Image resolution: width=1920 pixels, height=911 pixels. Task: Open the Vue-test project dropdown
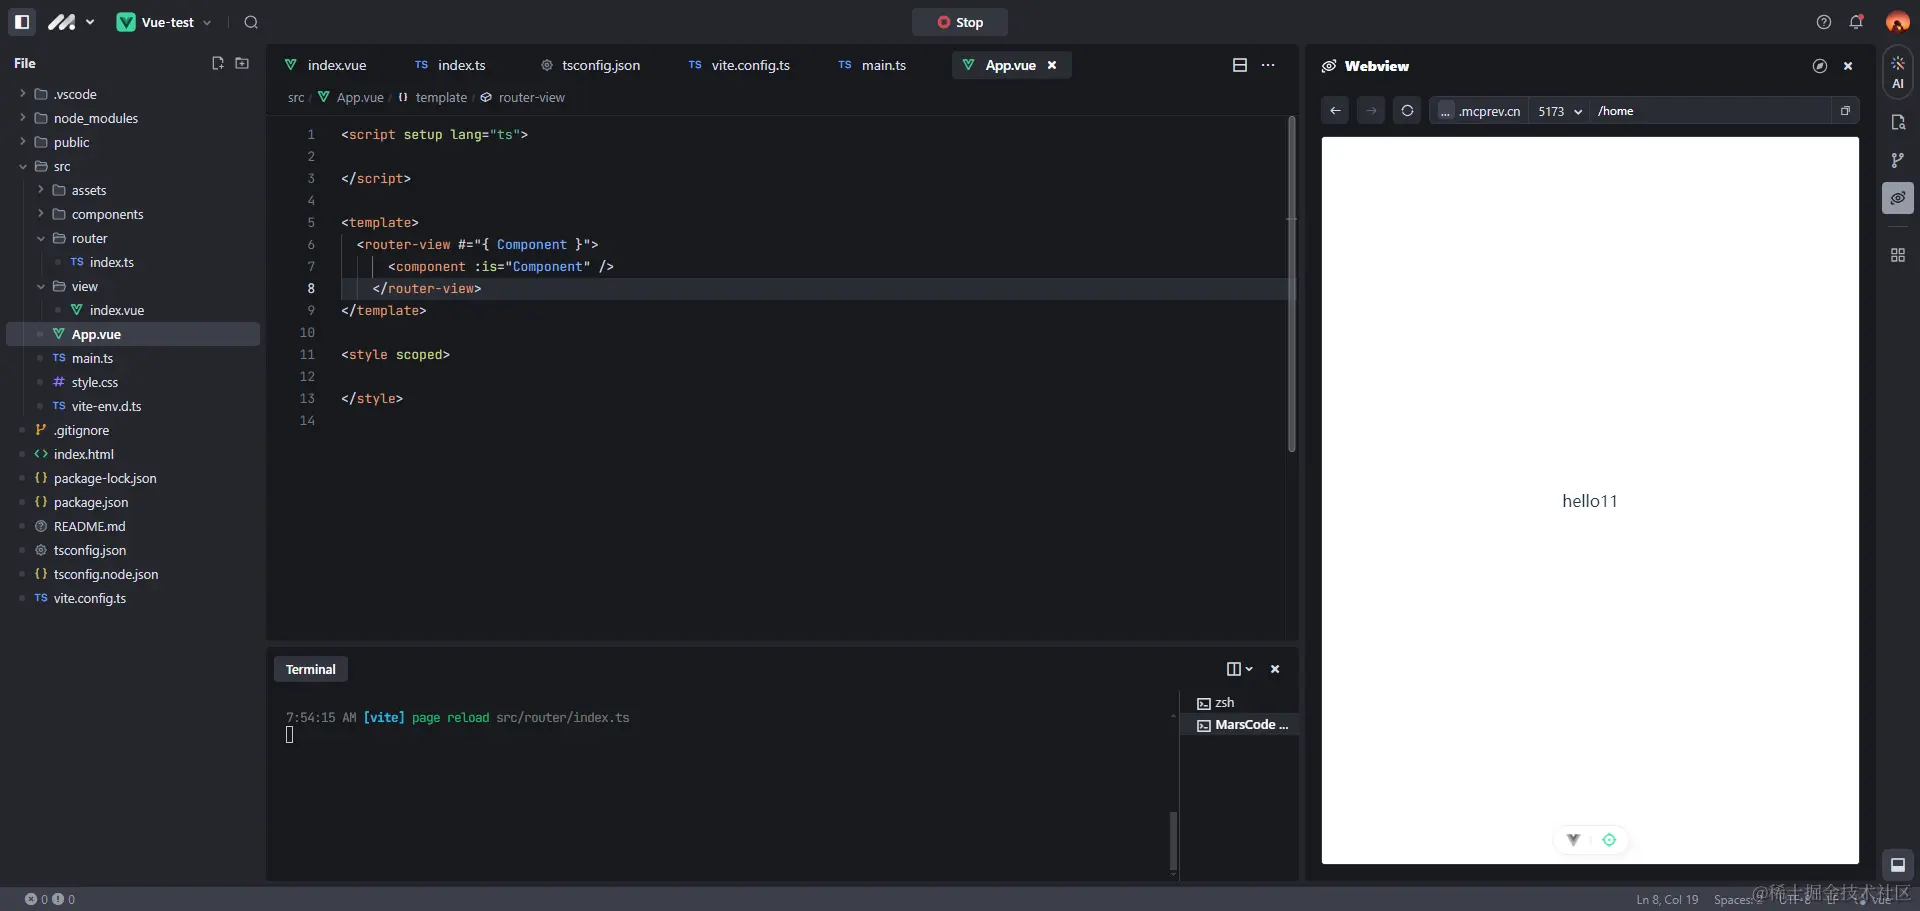pyautogui.click(x=165, y=22)
